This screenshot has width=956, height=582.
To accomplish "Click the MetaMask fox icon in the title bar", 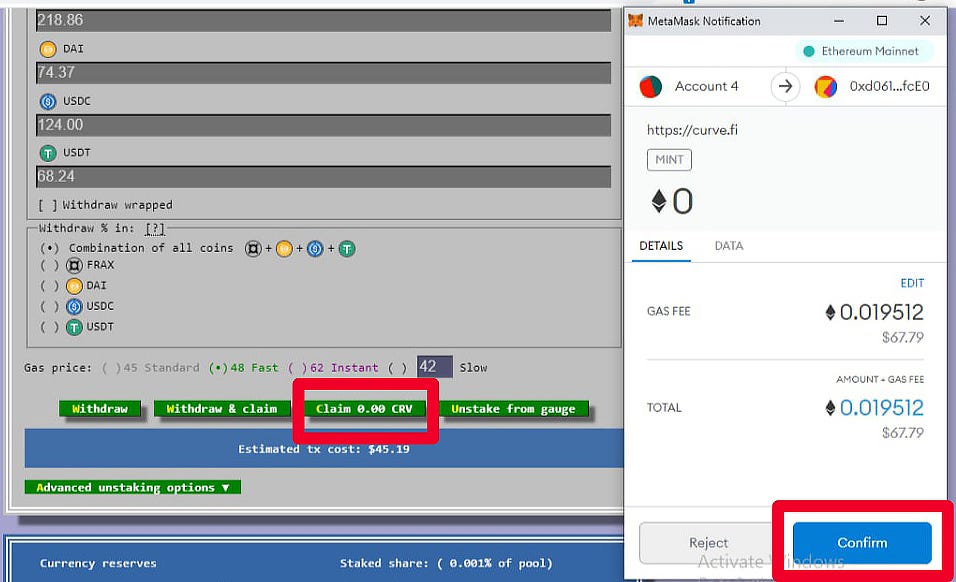I will [635, 21].
